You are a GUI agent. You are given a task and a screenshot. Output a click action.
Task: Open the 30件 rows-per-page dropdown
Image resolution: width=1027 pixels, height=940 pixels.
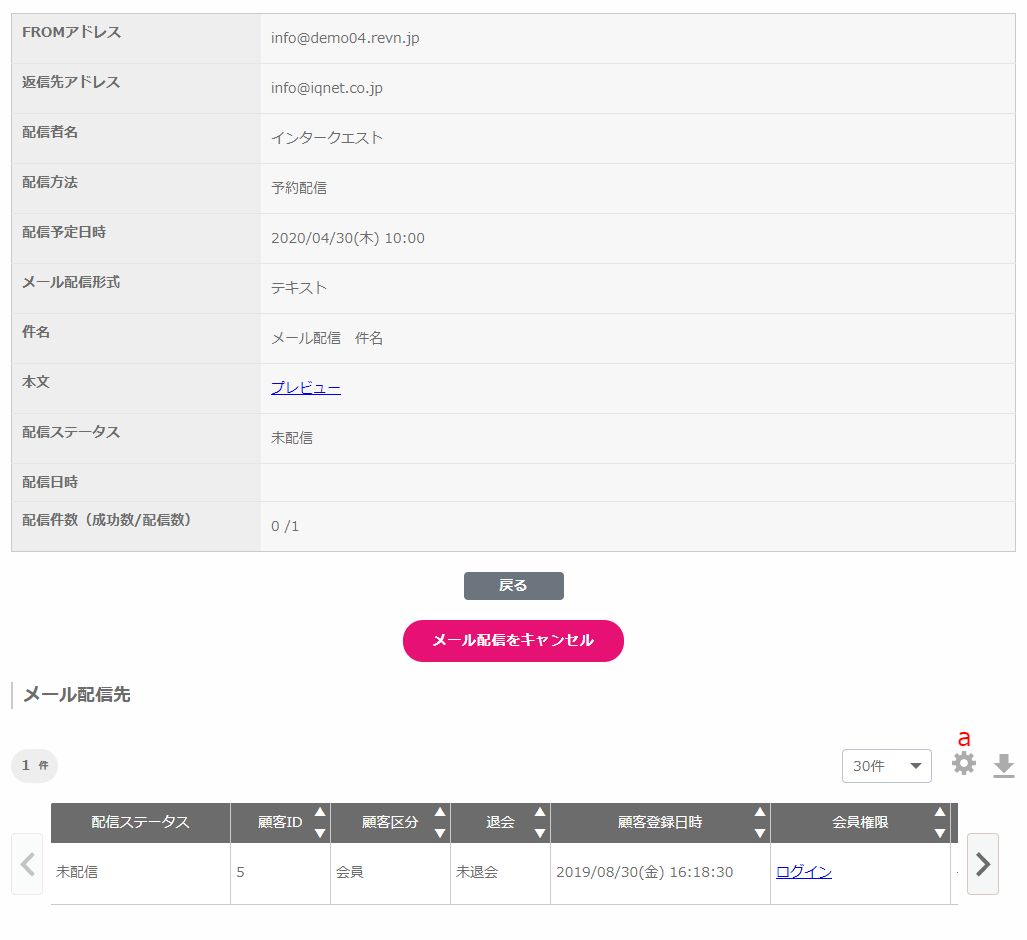886,766
